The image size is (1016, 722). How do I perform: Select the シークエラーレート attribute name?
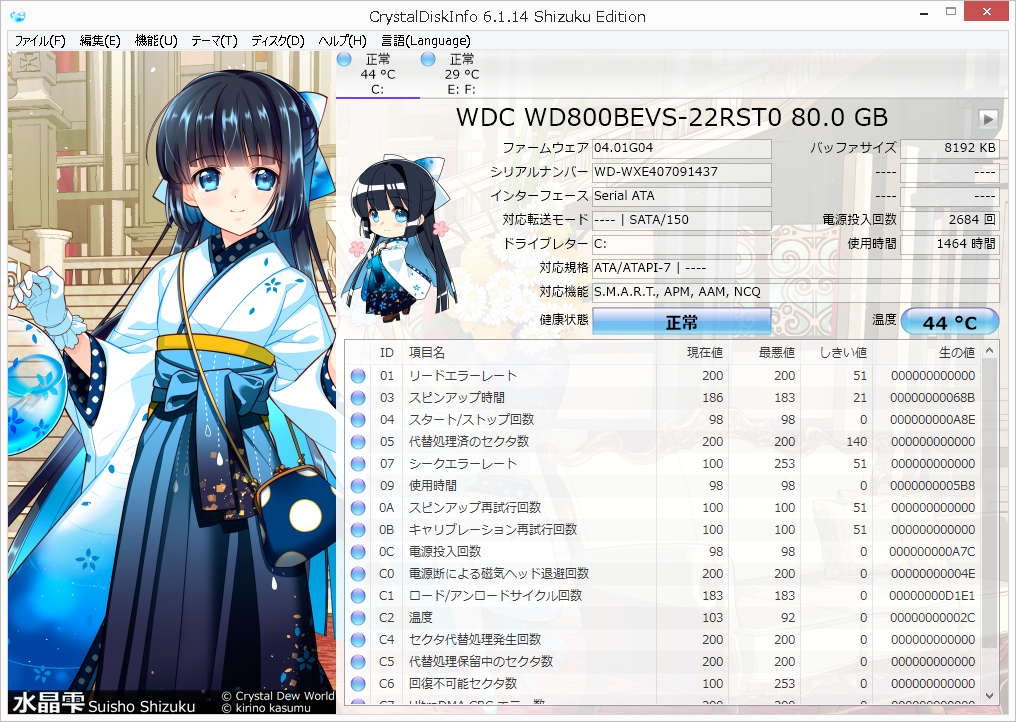[x=463, y=464]
